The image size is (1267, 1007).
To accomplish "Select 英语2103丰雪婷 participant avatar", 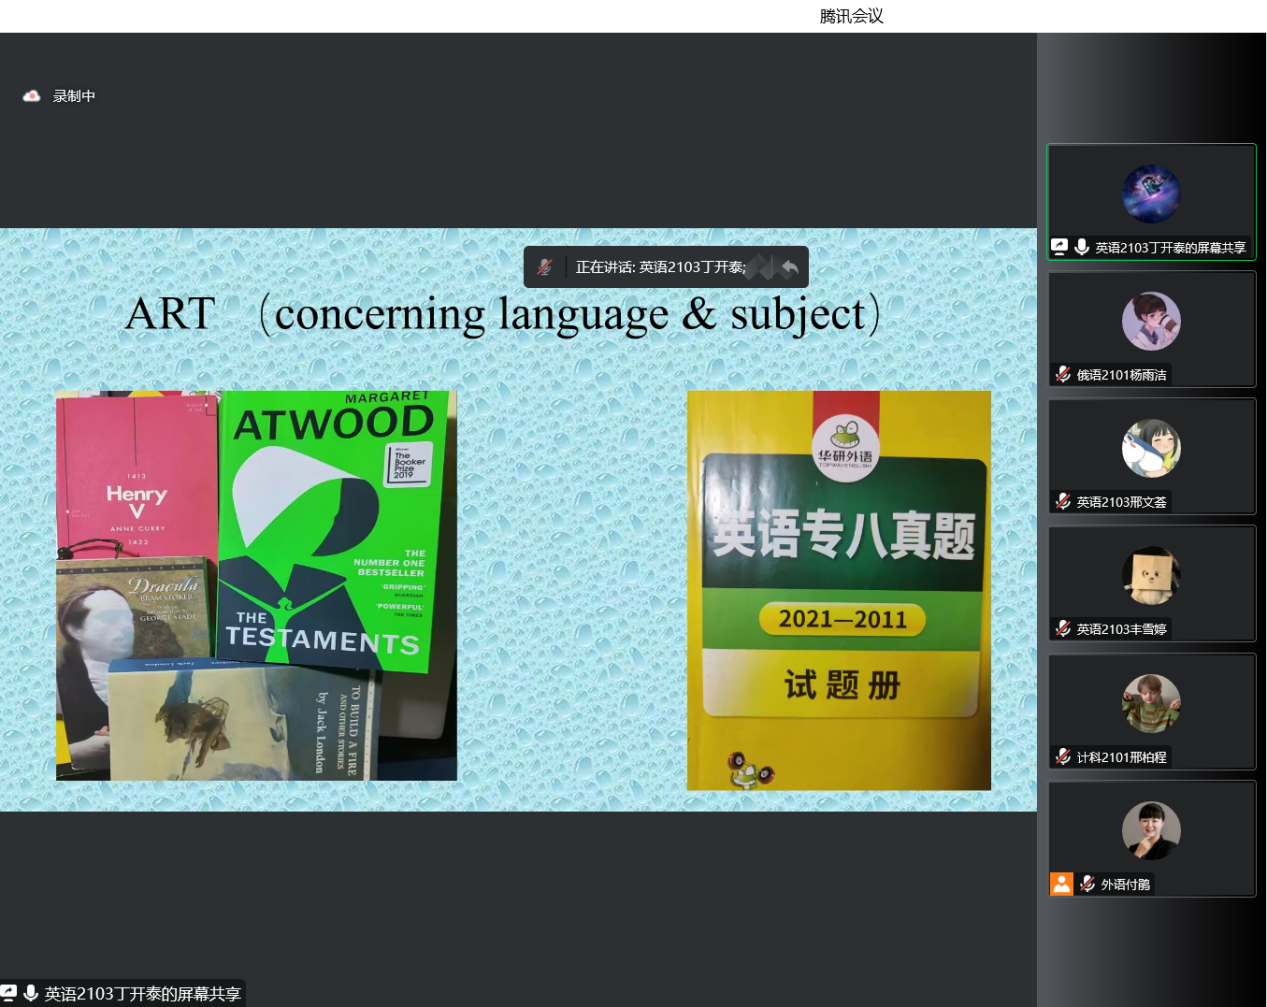I will 1151,575.
